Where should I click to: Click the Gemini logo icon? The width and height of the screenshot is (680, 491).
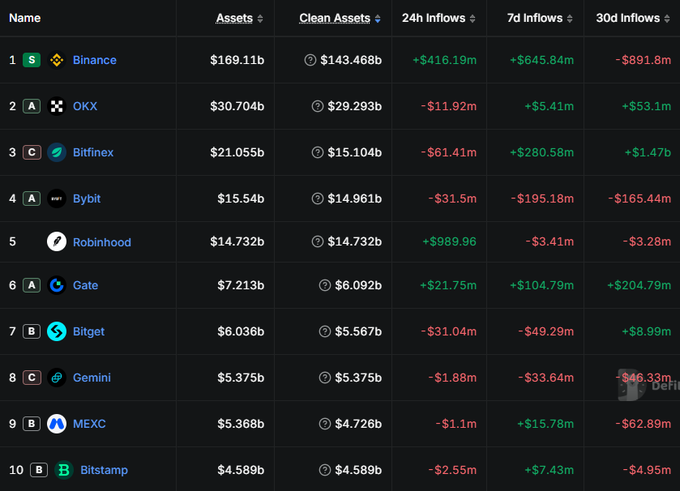[56, 377]
